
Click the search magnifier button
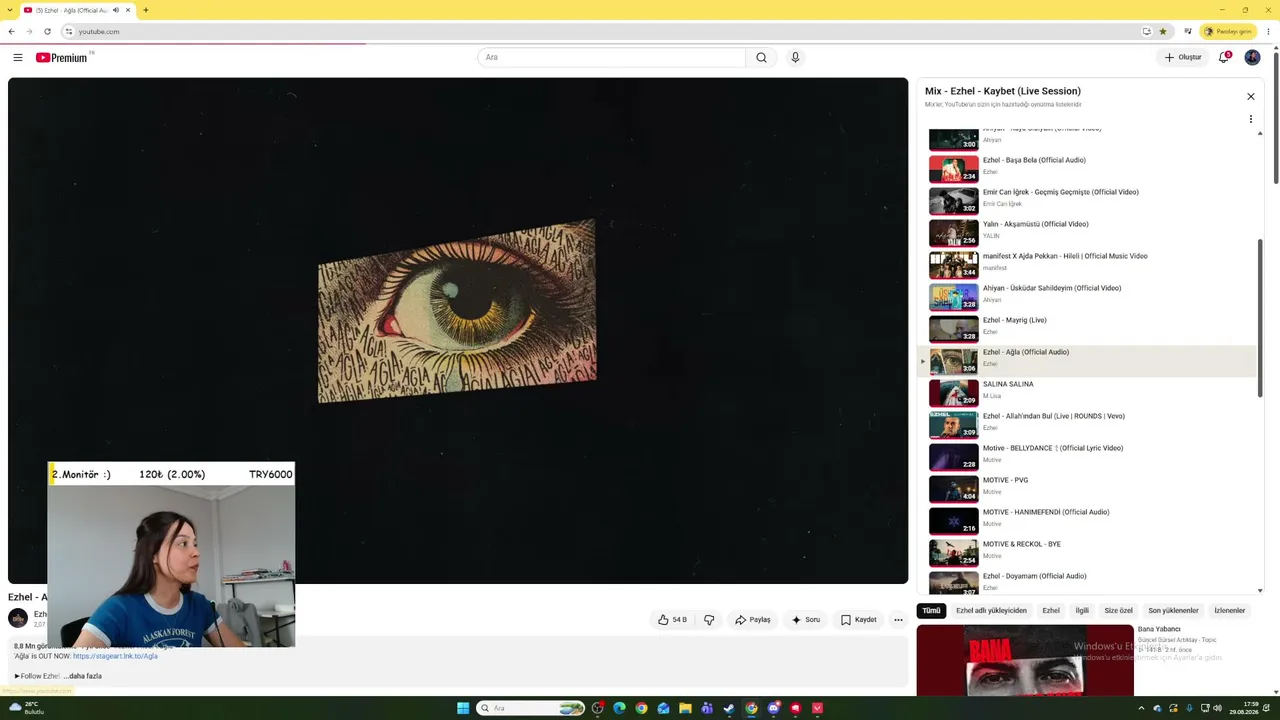(x=761, y=58)
